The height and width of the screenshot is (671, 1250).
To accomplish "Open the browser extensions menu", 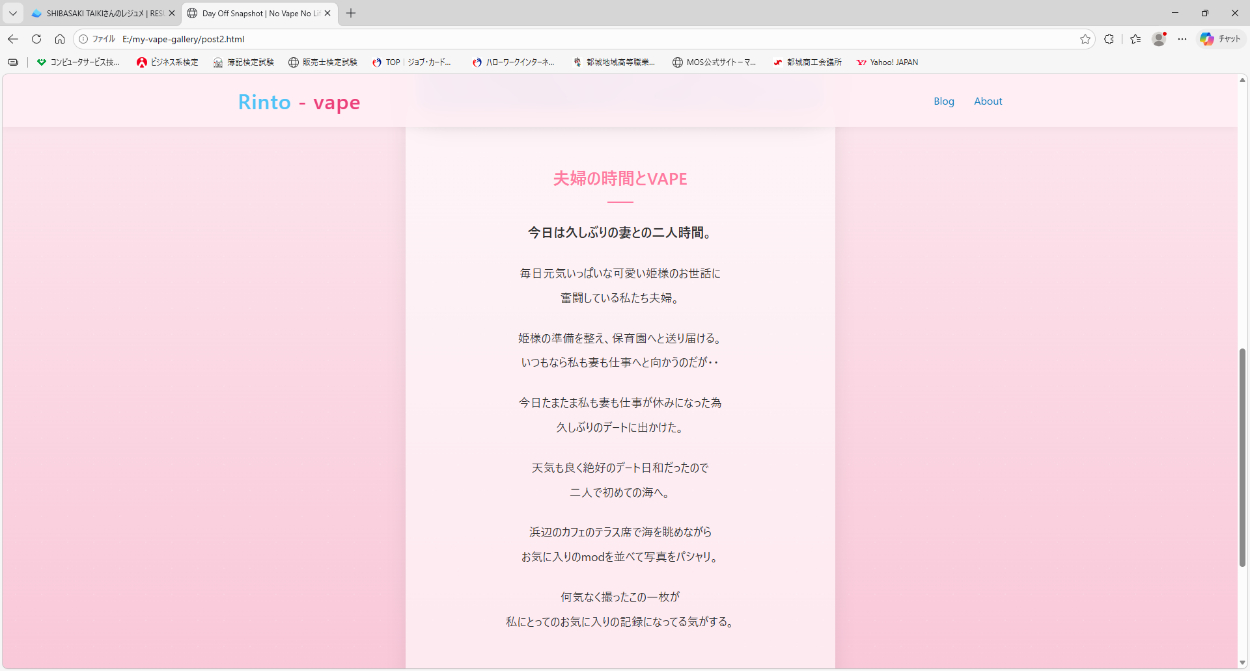I will (1109, 39).
